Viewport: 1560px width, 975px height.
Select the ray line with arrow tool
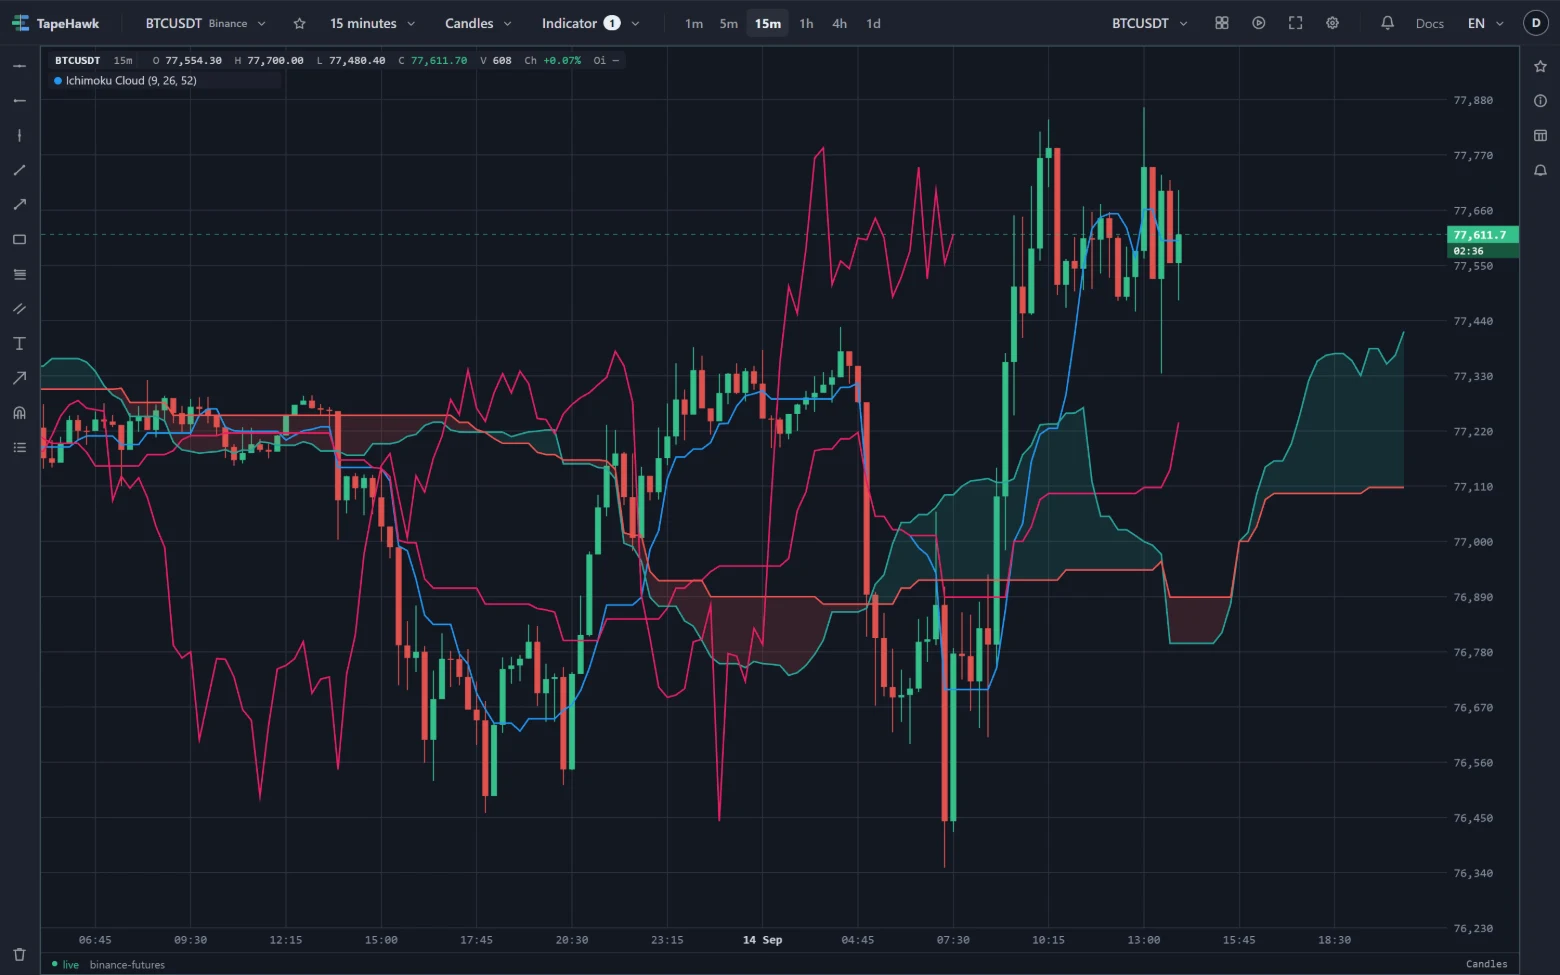(x=19, y=205)
